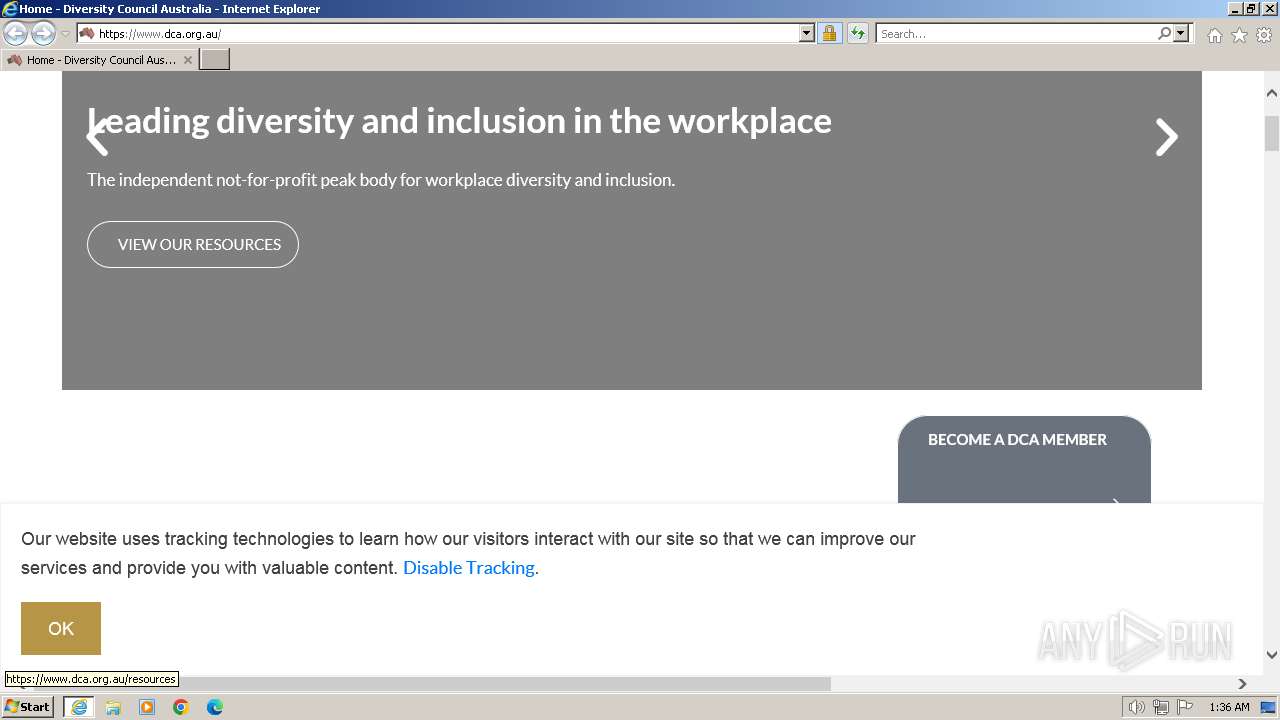Open the BECOME A DCA MEMBER card

click(x=1024, y=460)
